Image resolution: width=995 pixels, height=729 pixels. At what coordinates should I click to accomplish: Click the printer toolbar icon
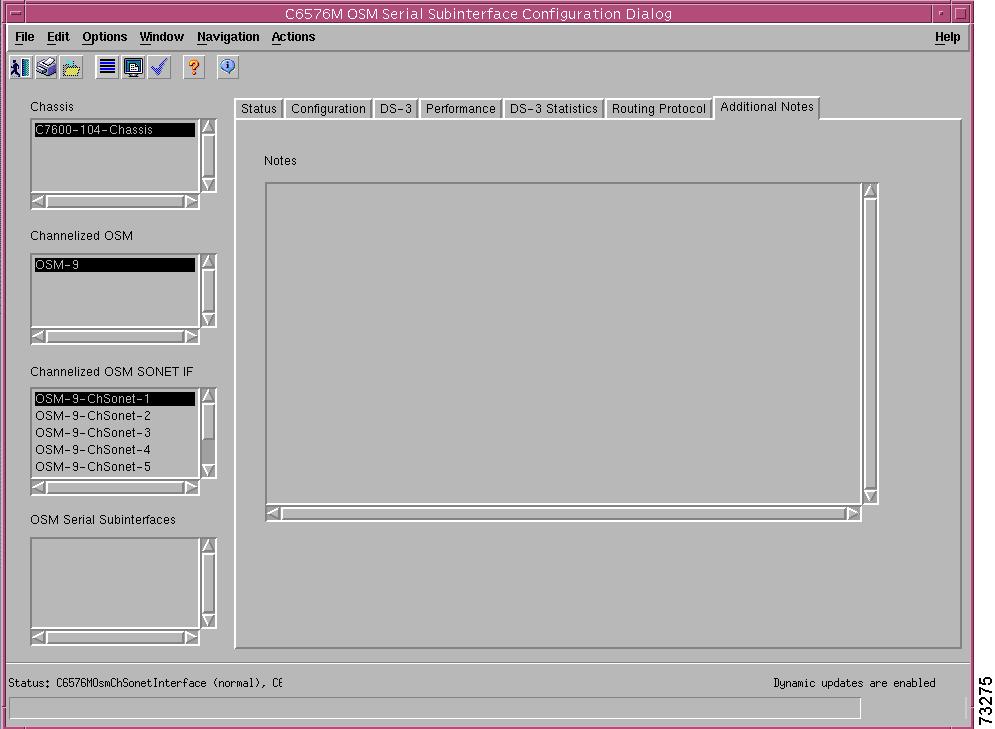pyautogui.click(x=46, y=67)
